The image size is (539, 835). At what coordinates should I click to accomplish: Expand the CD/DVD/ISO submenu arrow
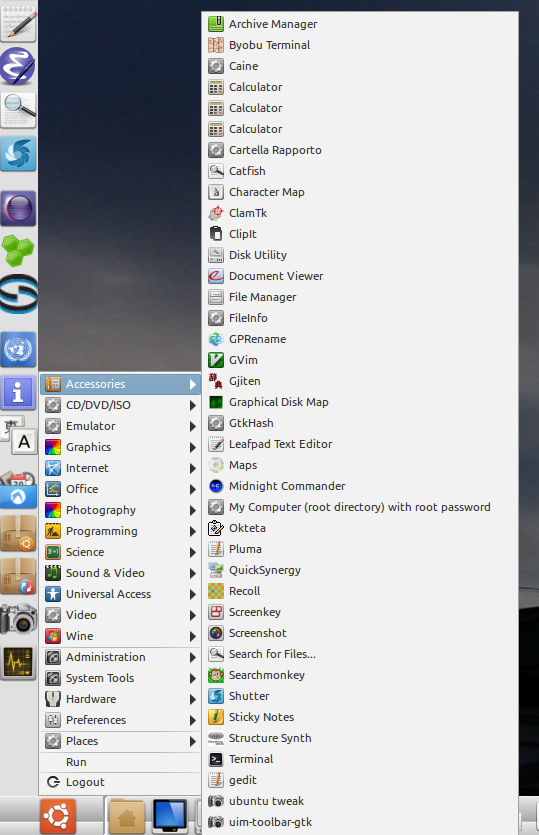193,405
